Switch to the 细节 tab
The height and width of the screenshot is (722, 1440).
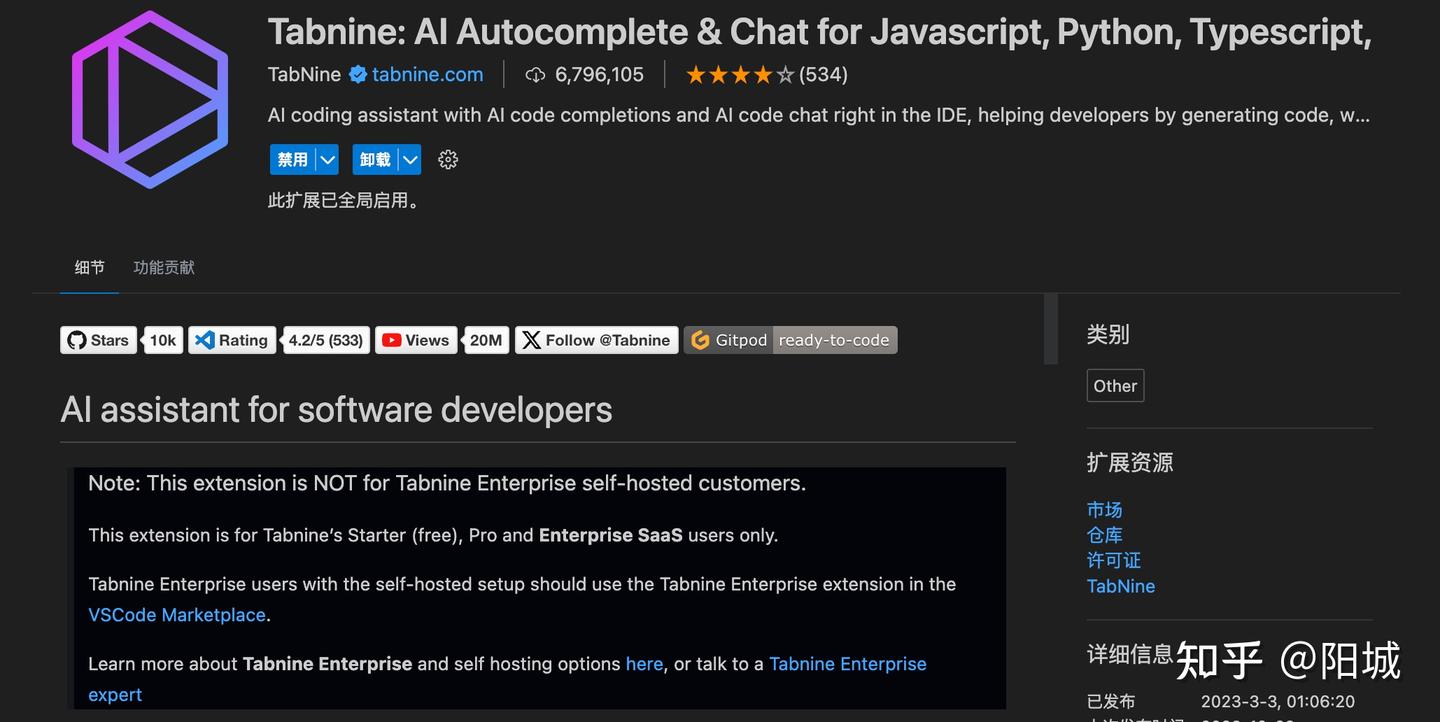point(89,268)
